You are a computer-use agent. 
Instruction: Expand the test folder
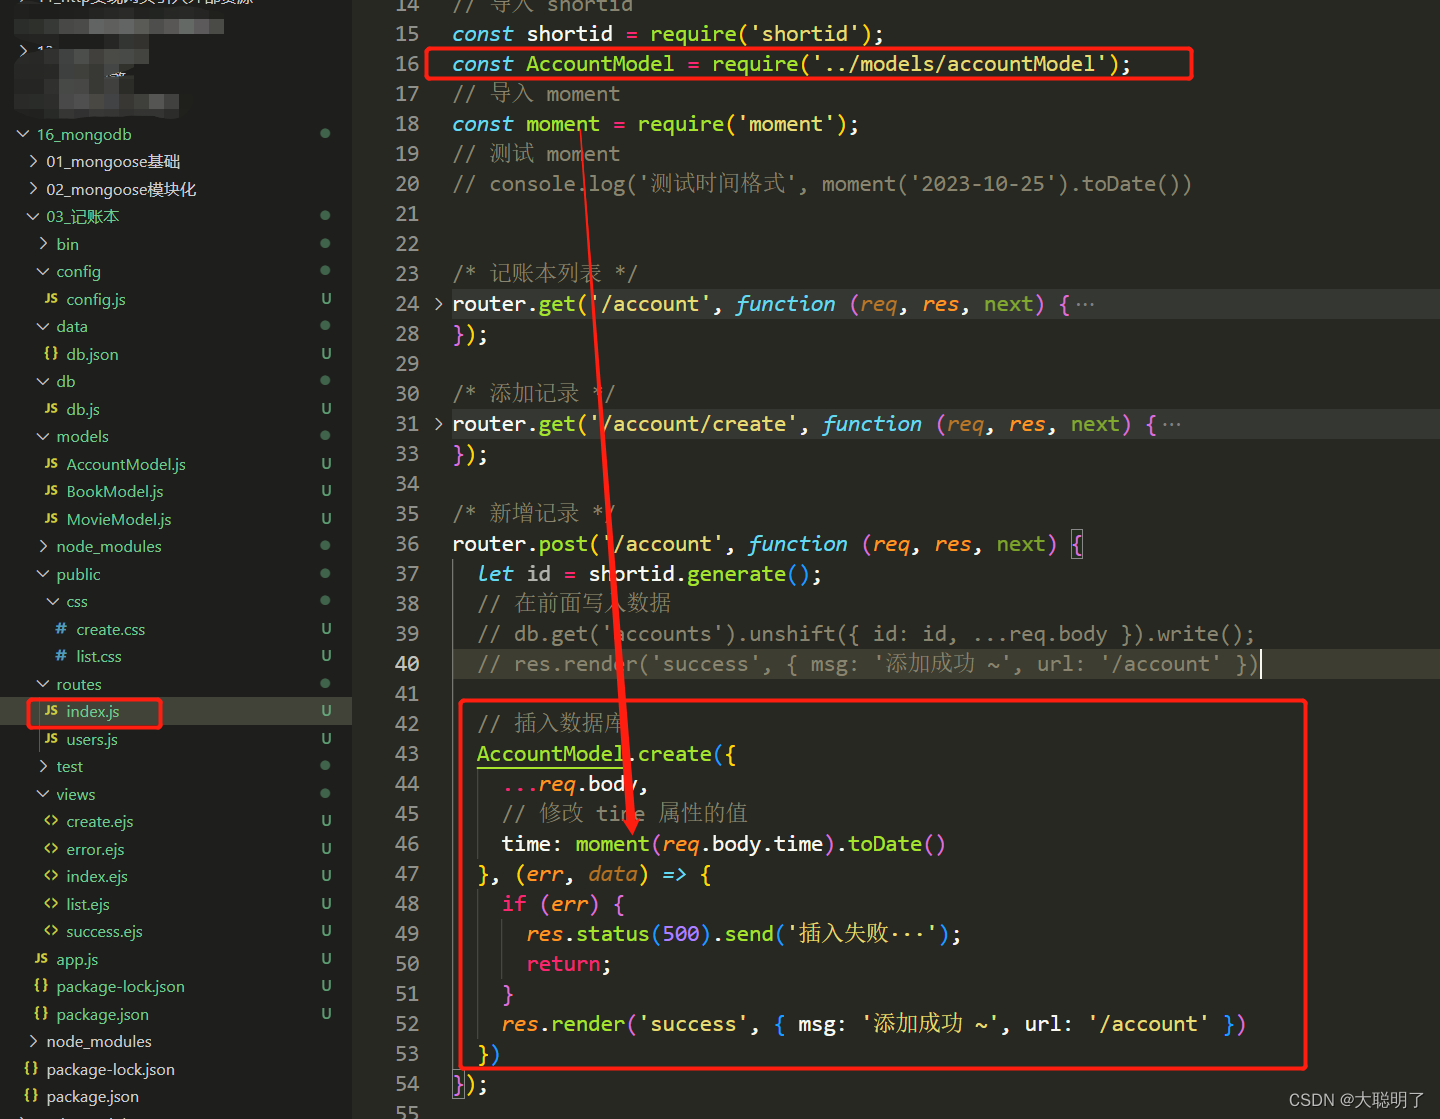(x=43, y=766)
